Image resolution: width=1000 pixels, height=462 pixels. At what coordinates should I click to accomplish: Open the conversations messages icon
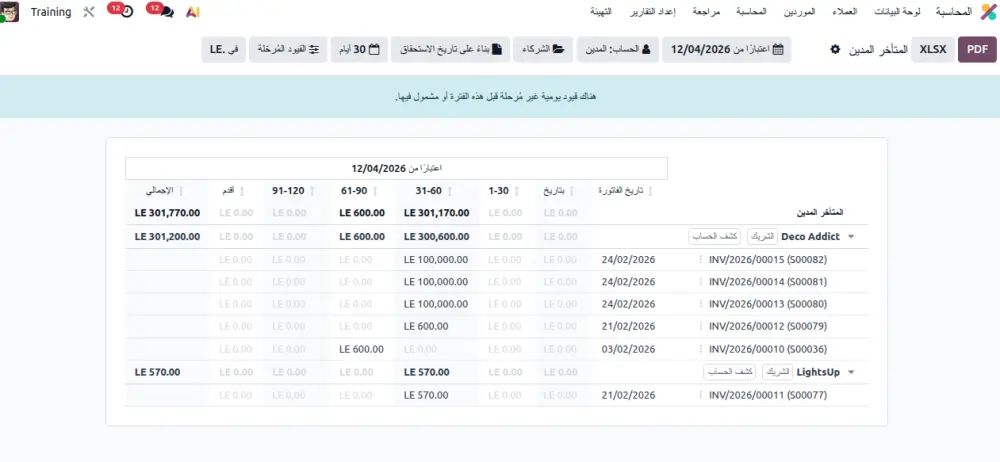pos(168,12)
